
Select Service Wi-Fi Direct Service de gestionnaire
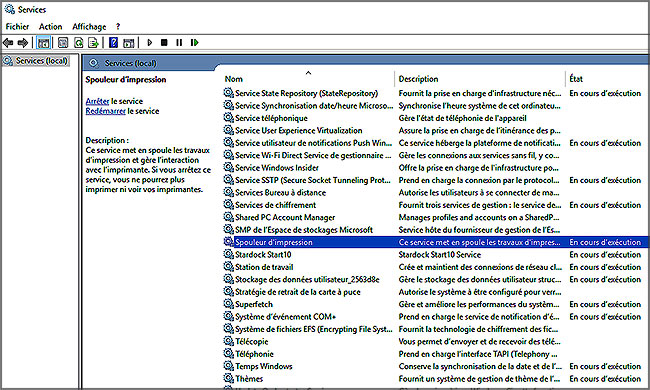(x=313, y=155)
